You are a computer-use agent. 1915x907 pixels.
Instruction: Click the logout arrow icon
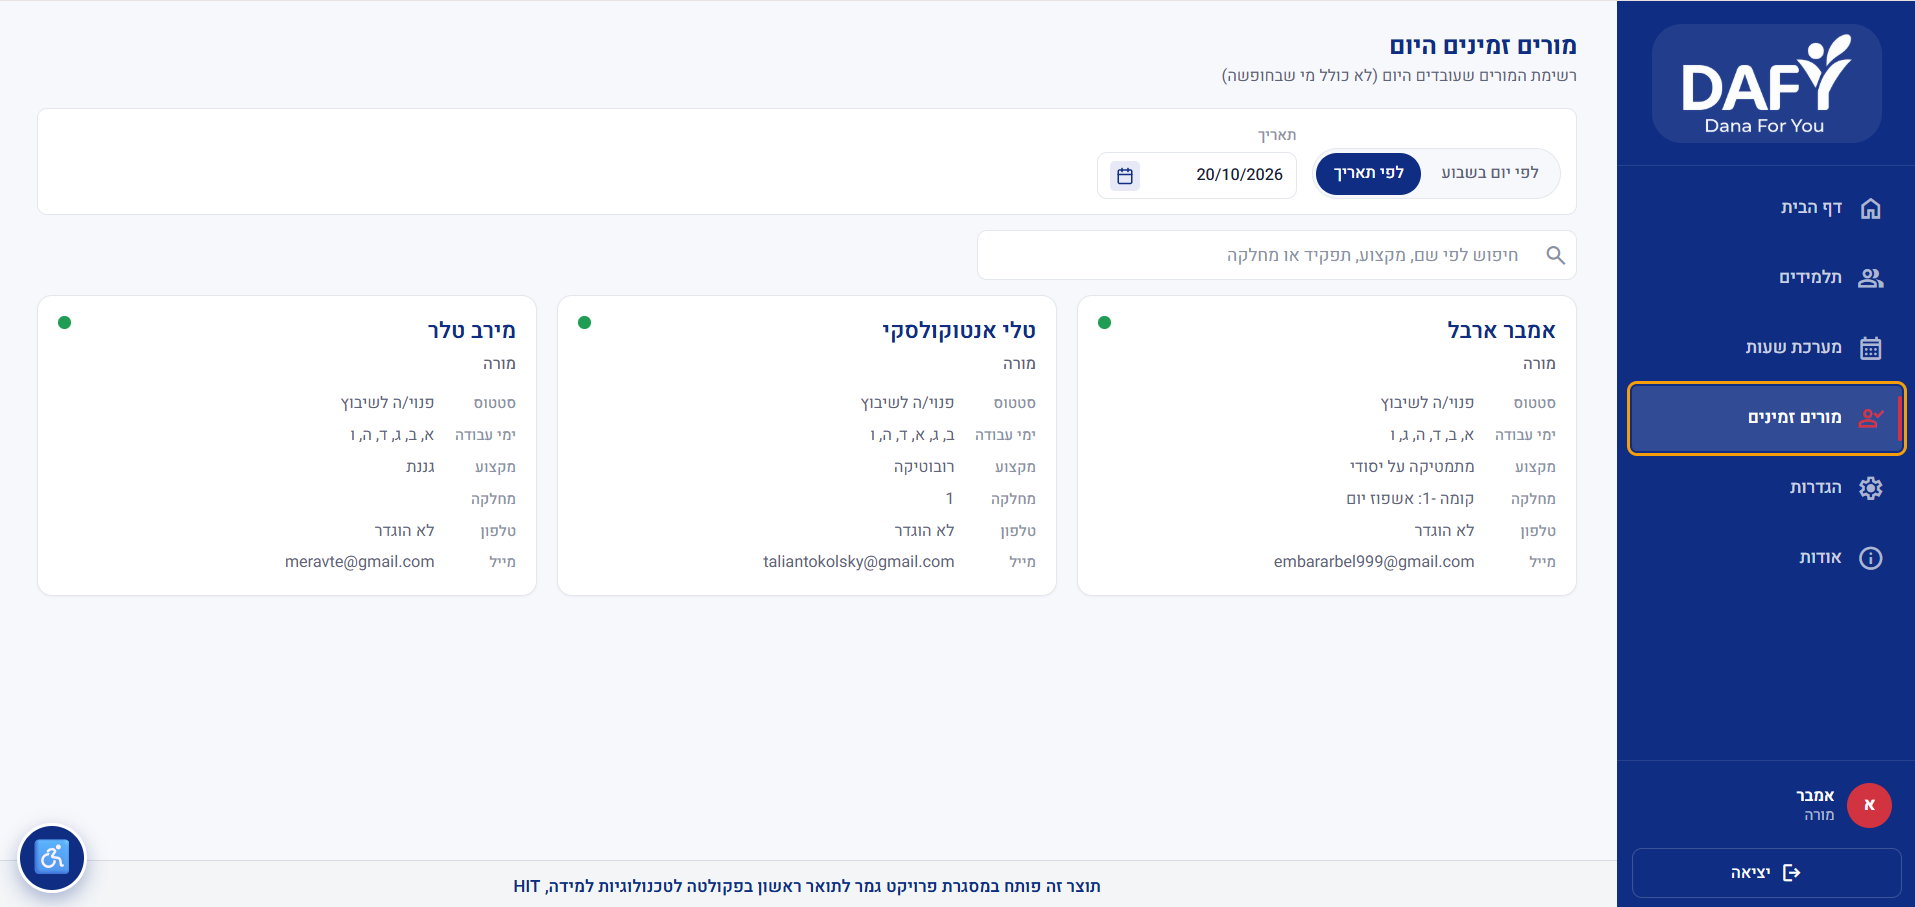pos(1791,873)
